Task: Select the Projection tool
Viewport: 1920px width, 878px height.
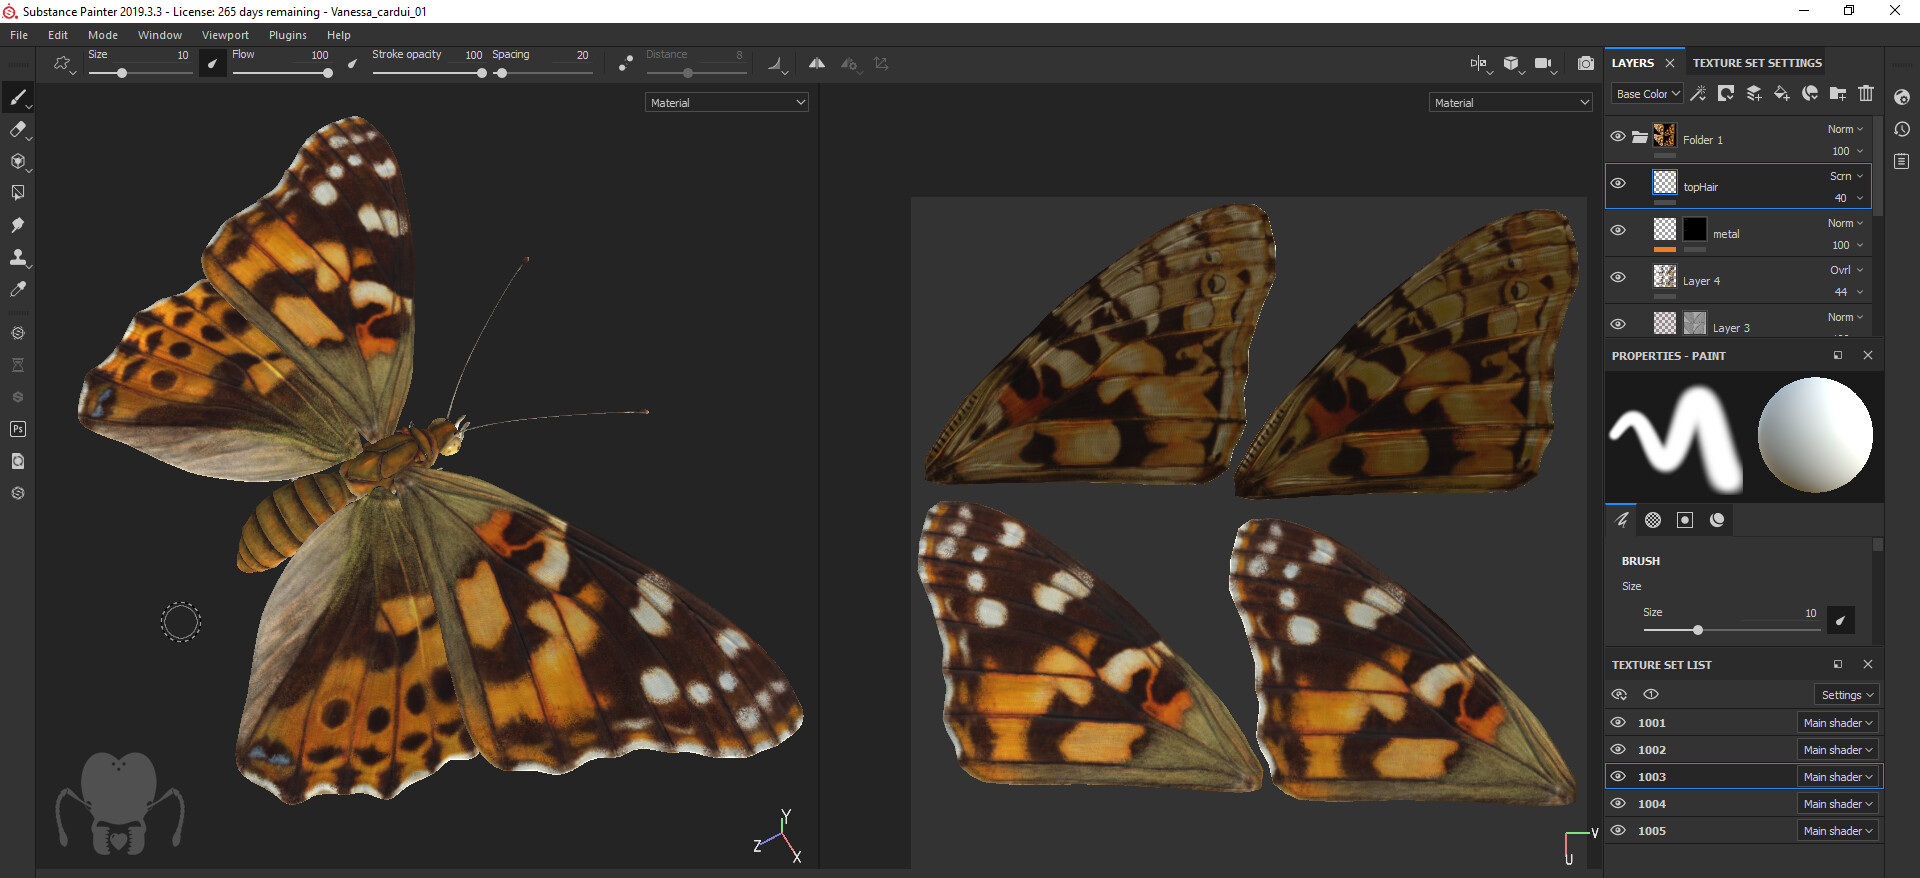Action: (x=18, y=161)
